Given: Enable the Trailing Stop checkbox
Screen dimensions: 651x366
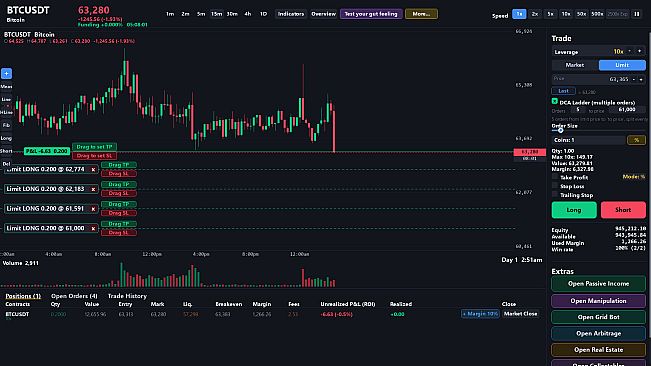Looking at the screenshot, I should [x=555, y=195].
